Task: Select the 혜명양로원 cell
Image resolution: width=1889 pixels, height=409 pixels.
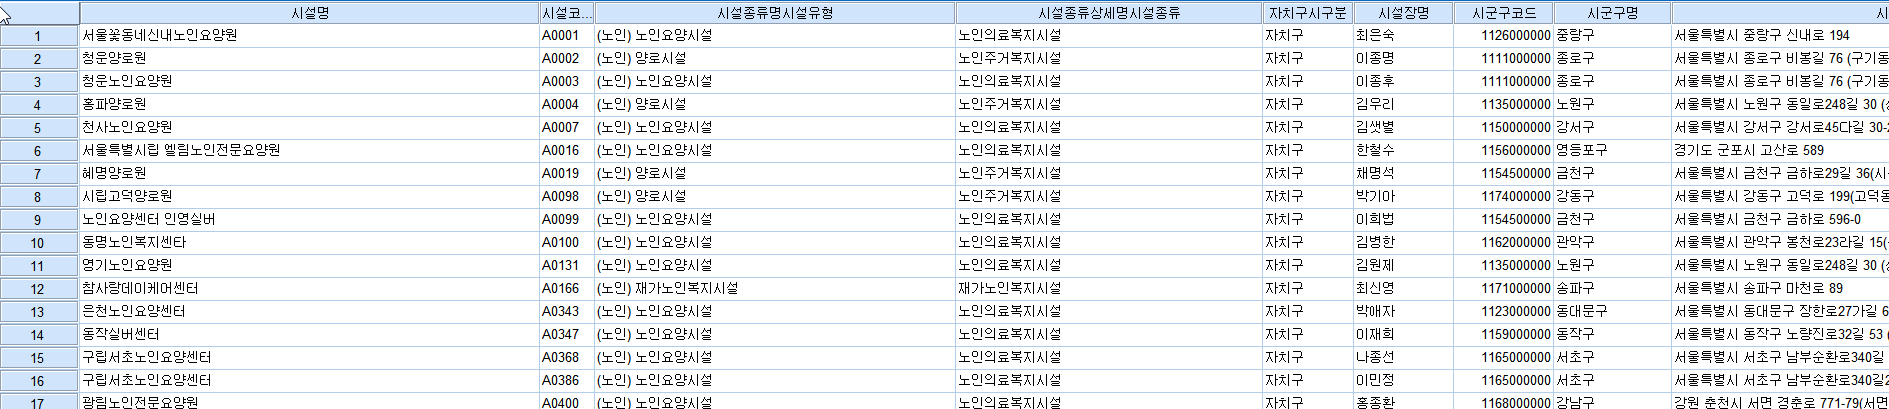Action: [x=309, y=173]
